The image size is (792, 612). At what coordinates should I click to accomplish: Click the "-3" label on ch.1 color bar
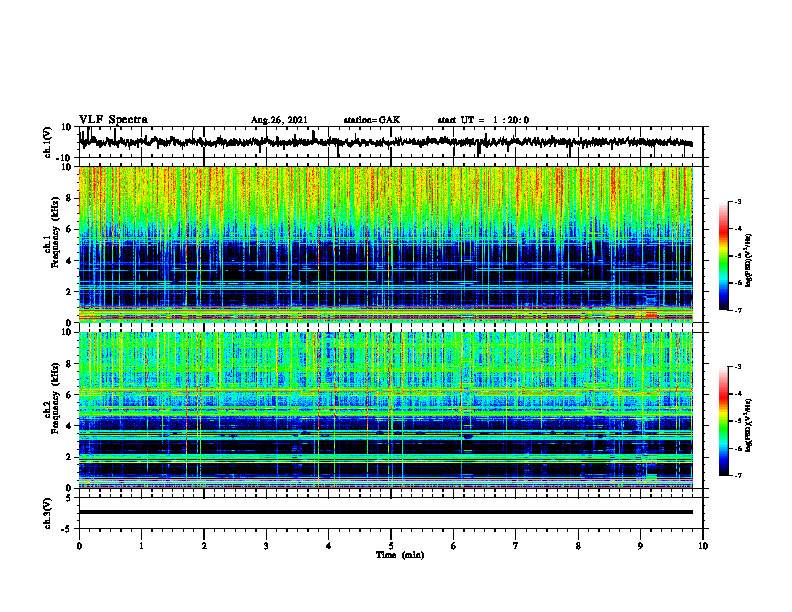pos(738,202)
